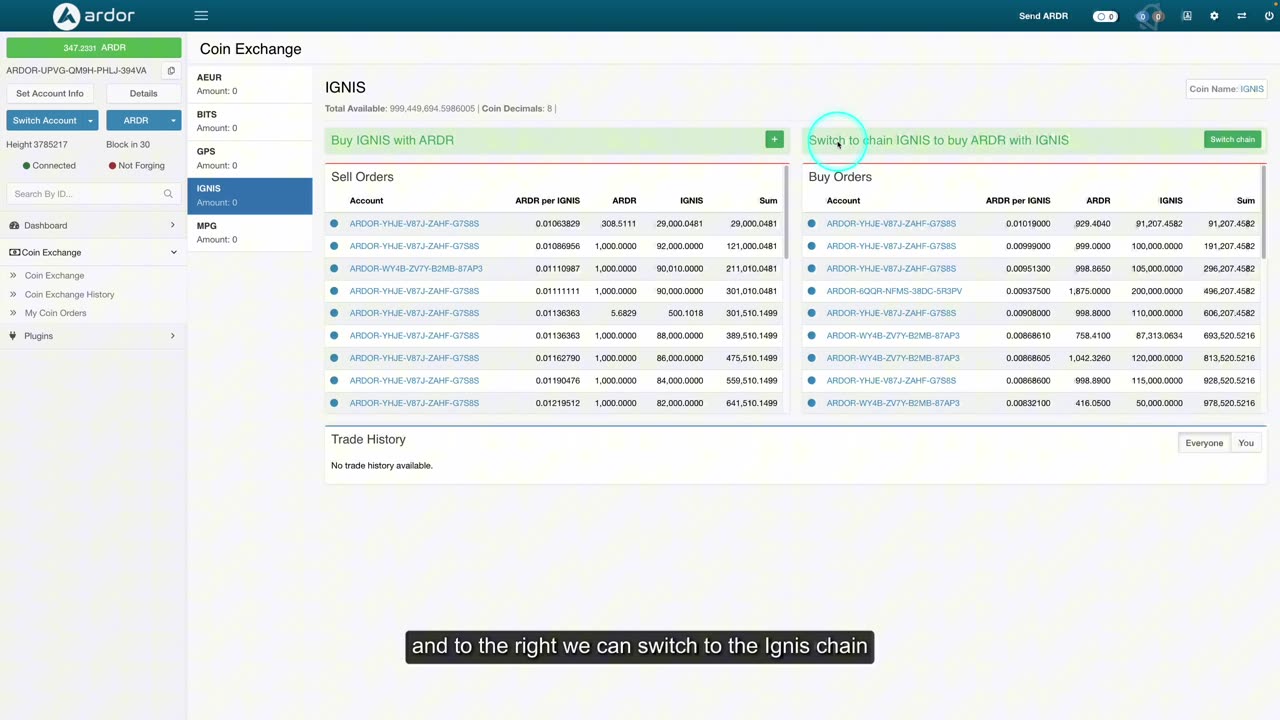
Task: Click the exchange arrows icon in top bar
Action: click(x=1241, y=16)
